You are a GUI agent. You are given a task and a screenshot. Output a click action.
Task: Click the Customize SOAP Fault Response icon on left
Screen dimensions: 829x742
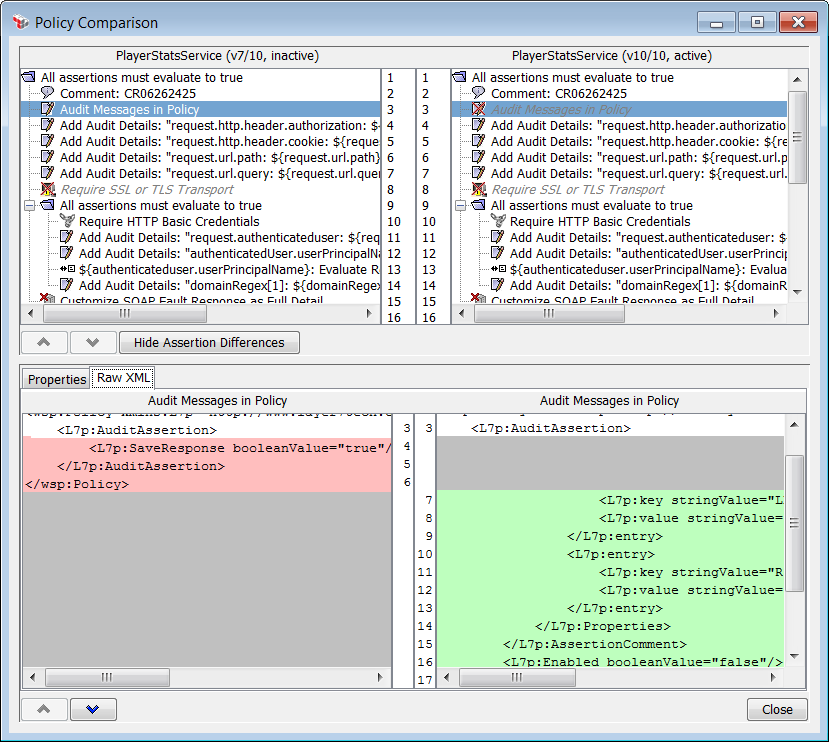(47, 300)
